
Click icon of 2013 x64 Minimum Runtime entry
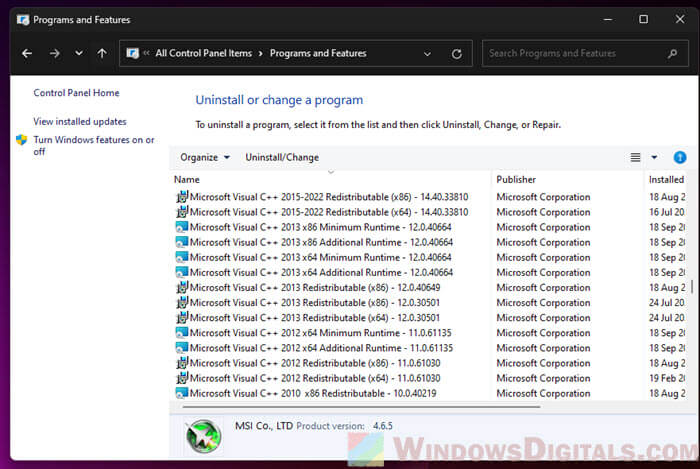coord(182,257)
